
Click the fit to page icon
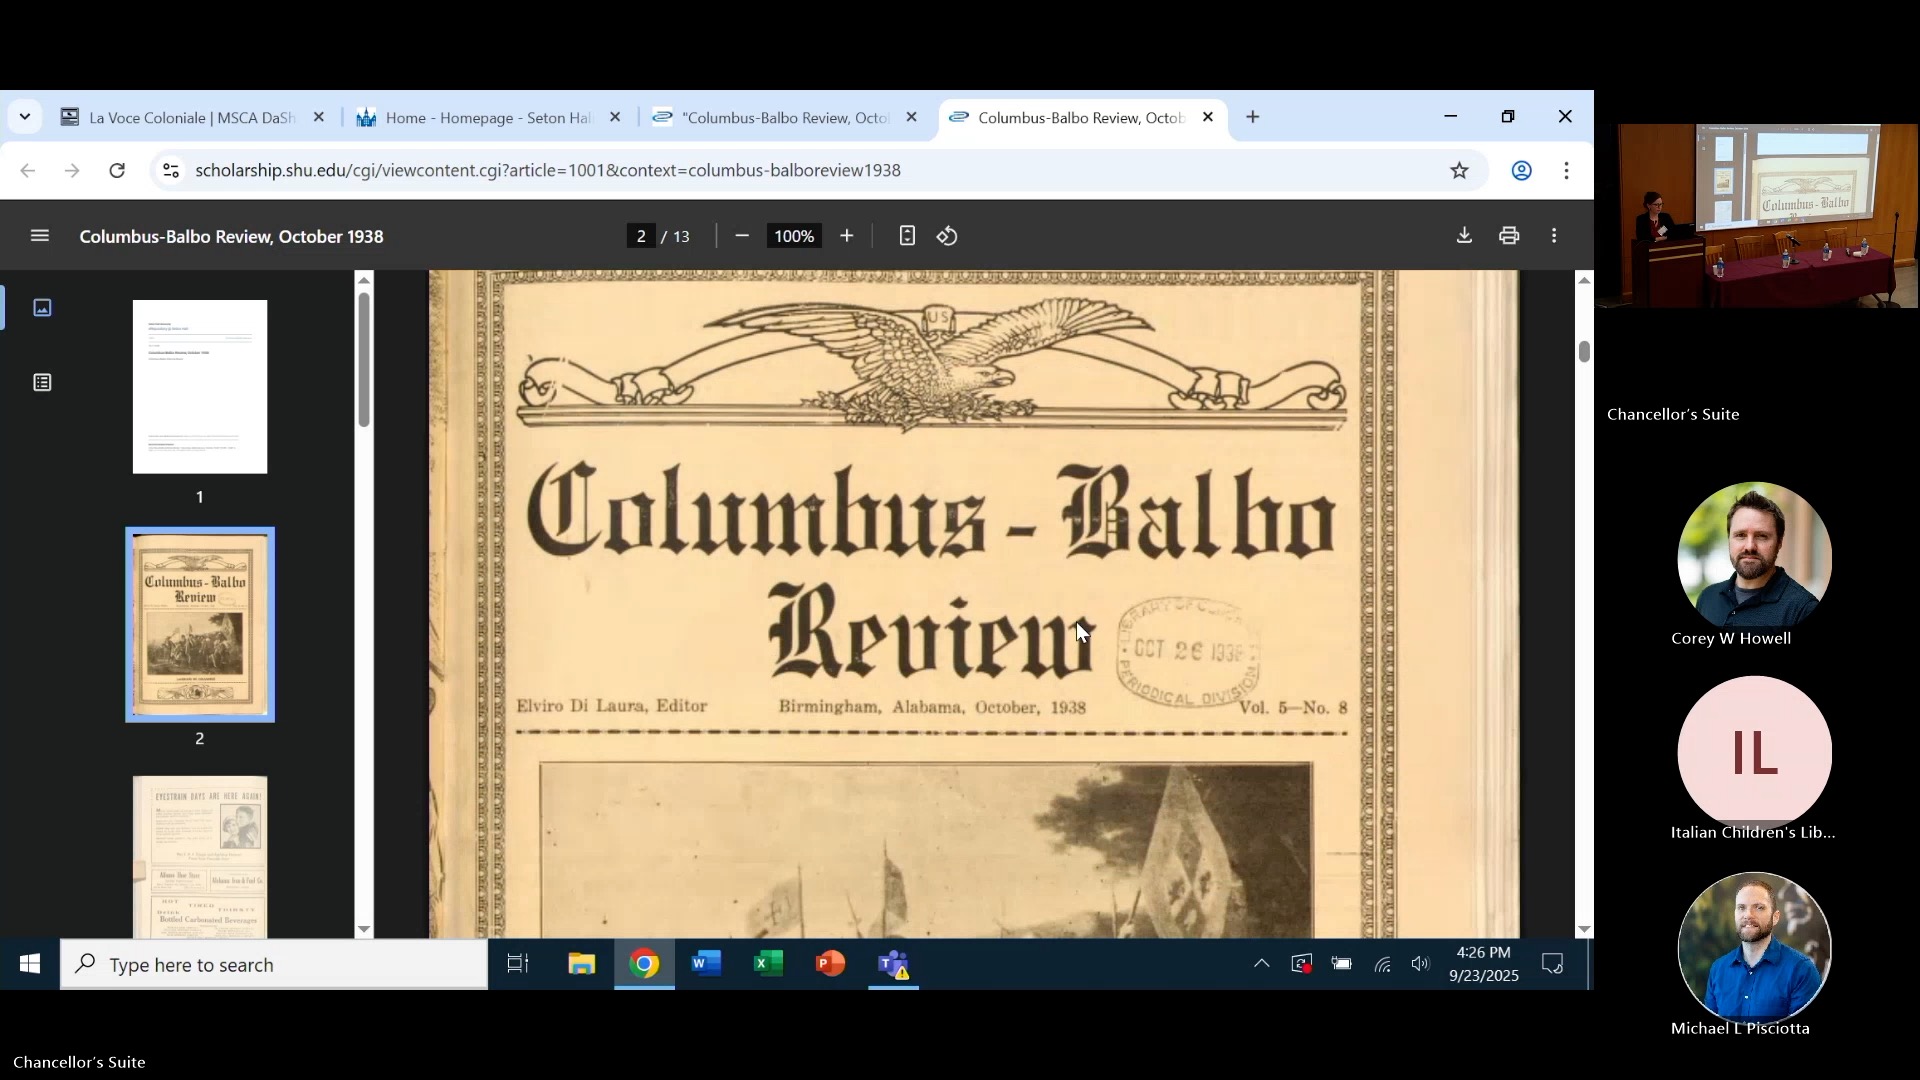907,236
